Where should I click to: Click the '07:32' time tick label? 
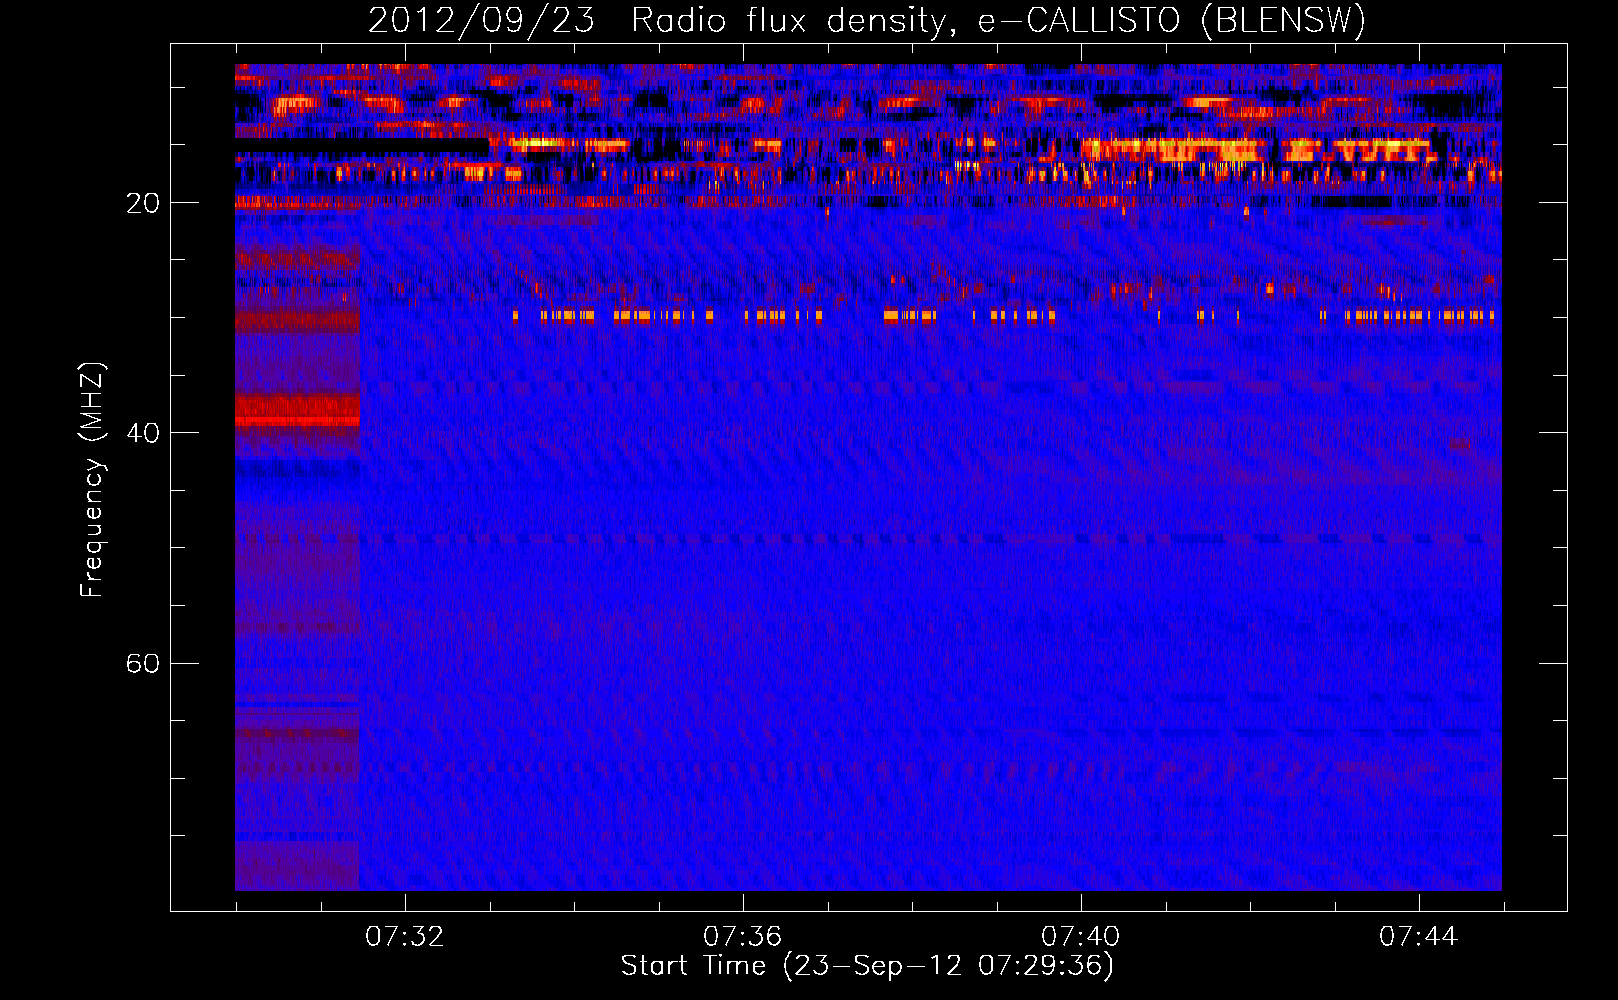pos(404,937)
